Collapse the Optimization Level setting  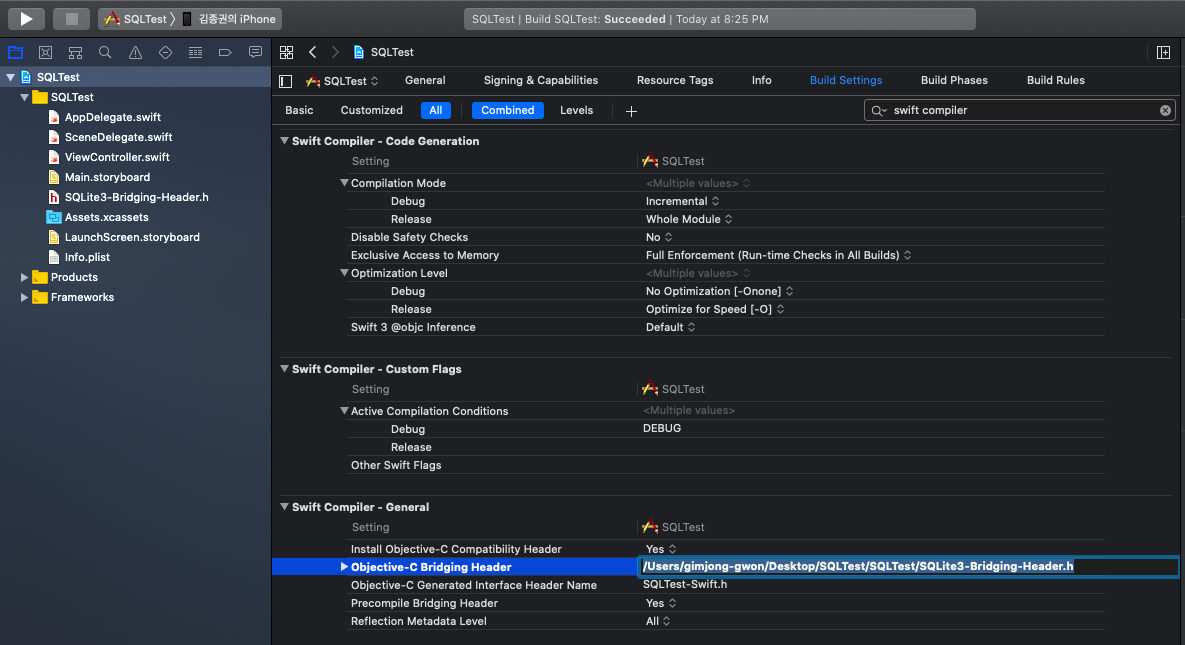344,273
